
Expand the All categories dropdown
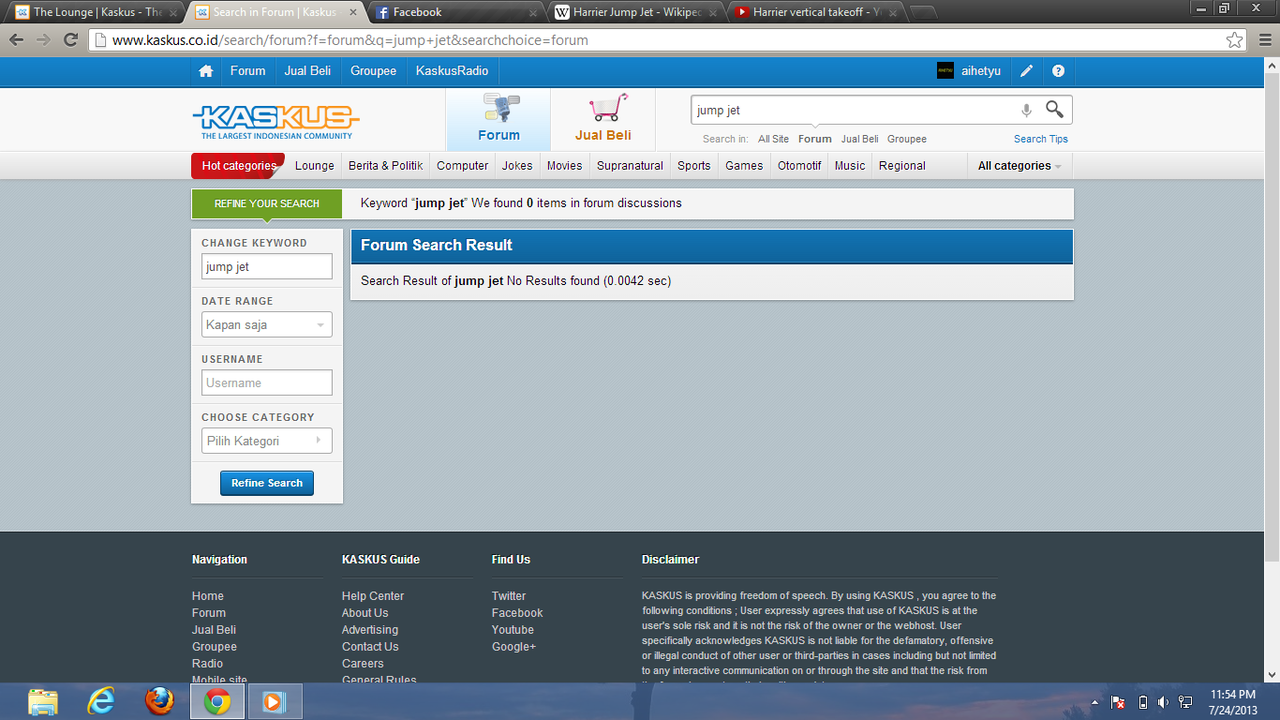click(1019, 166)
